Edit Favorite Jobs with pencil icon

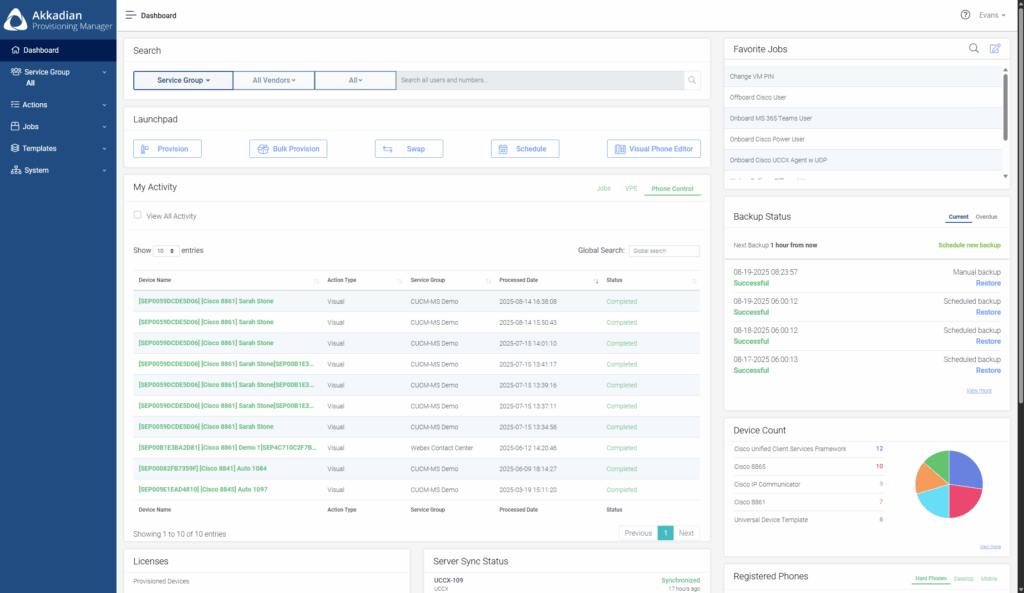(x=995, y=48)
